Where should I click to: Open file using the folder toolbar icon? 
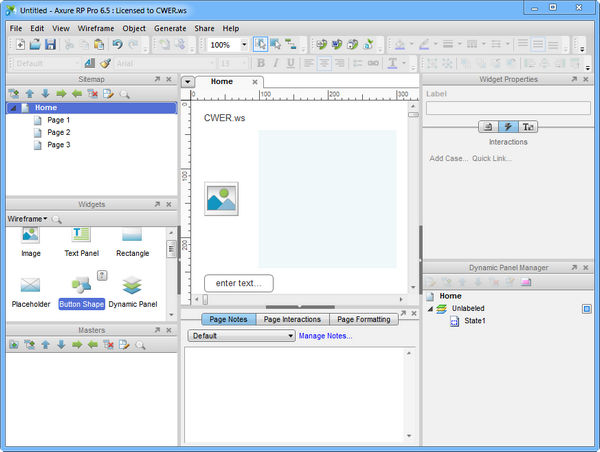[x=35, y=45]
